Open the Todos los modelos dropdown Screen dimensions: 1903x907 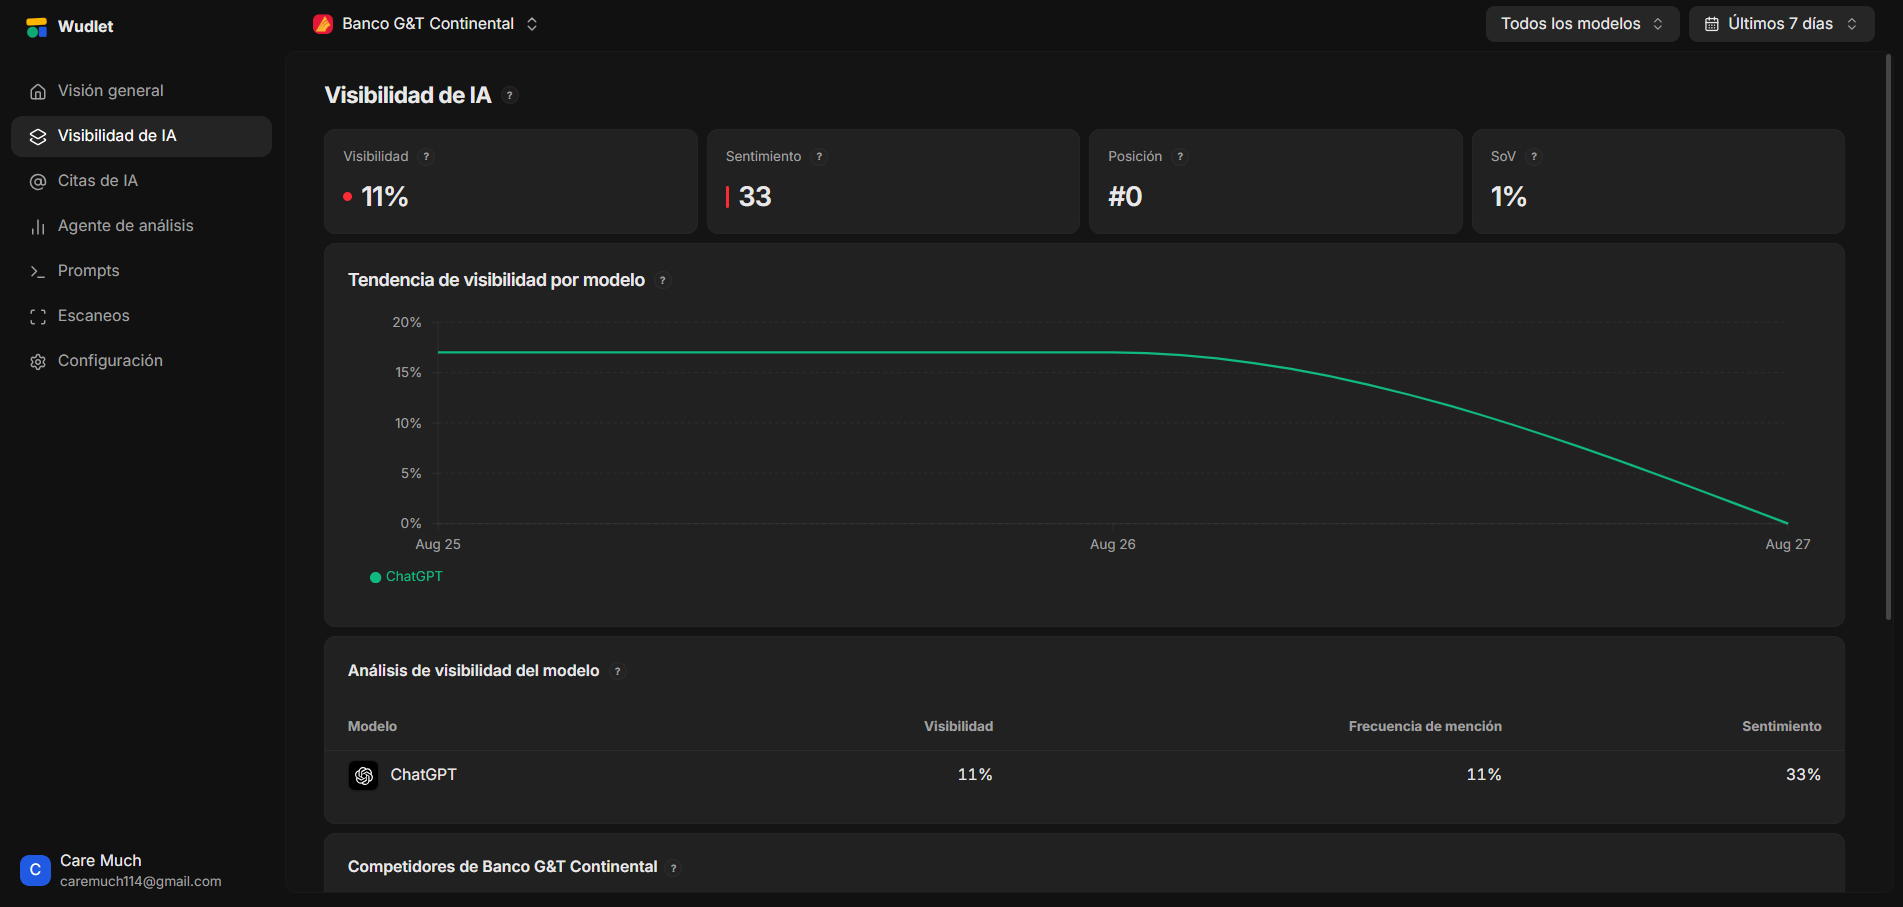click(x=1582, y=24)
